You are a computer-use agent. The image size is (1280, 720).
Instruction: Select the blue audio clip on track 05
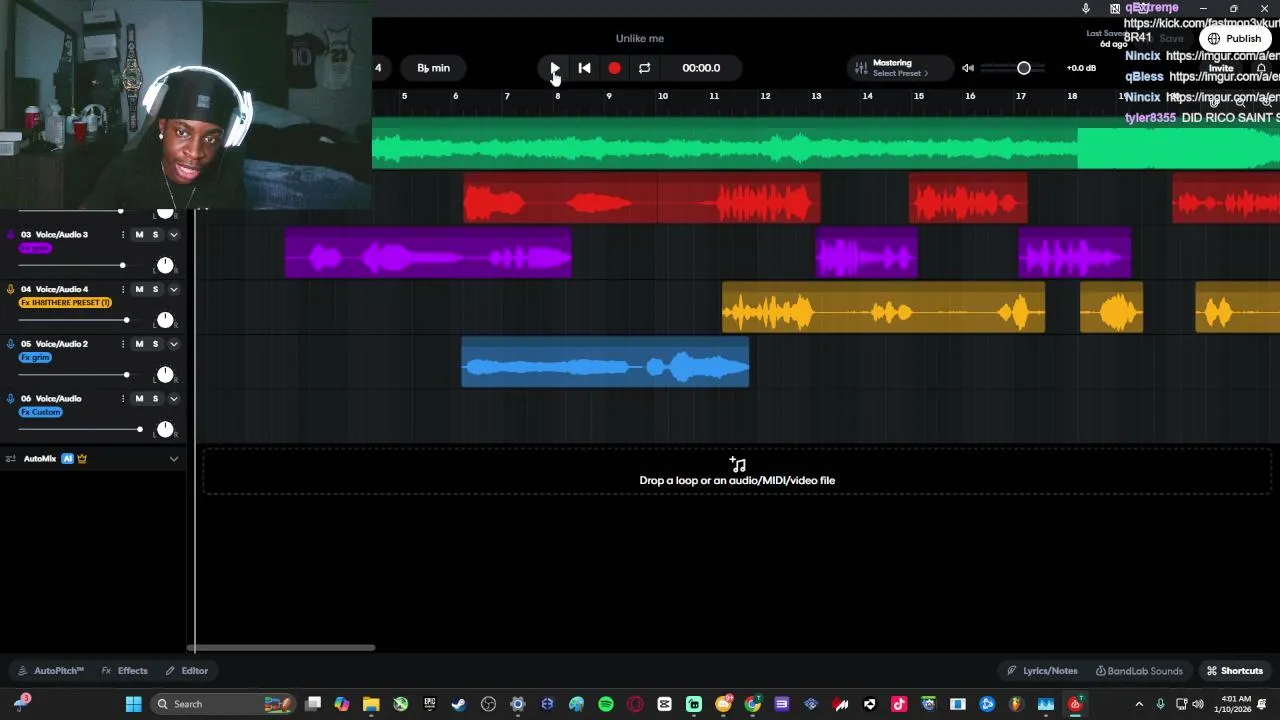tap(605, 362)
